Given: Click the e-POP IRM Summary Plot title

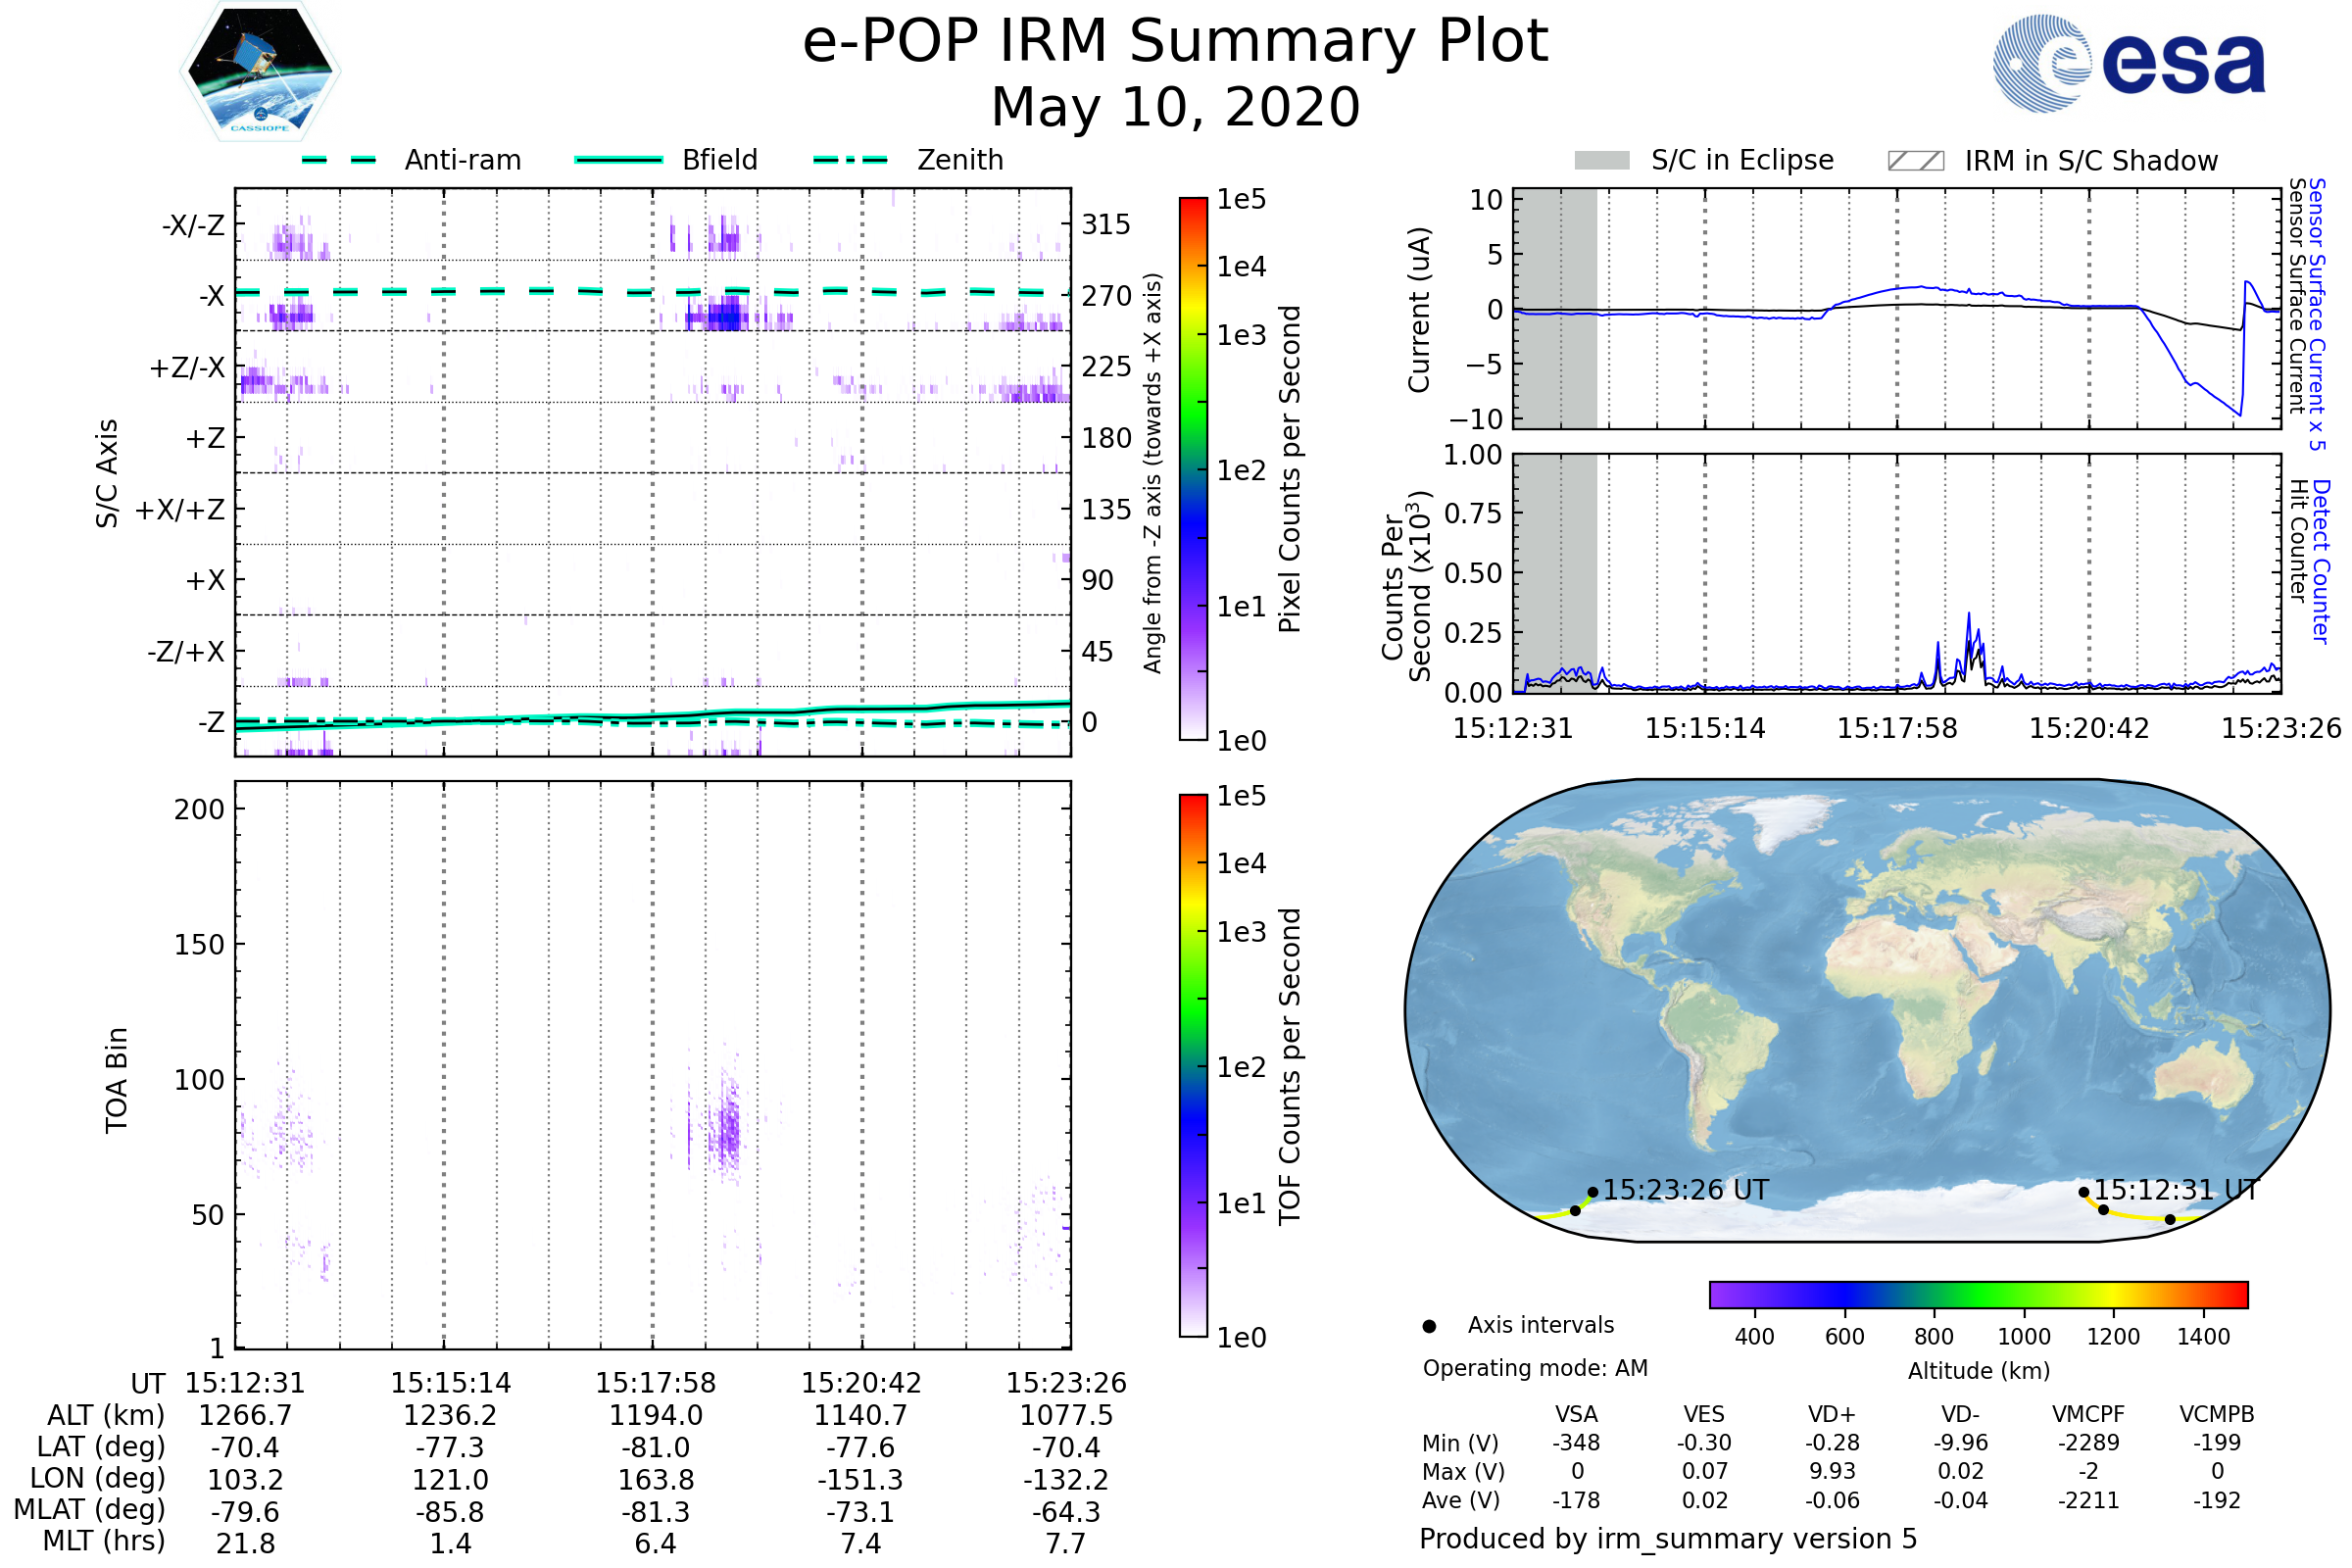Looking at the screenshot, I should [x=1175, y=42].
